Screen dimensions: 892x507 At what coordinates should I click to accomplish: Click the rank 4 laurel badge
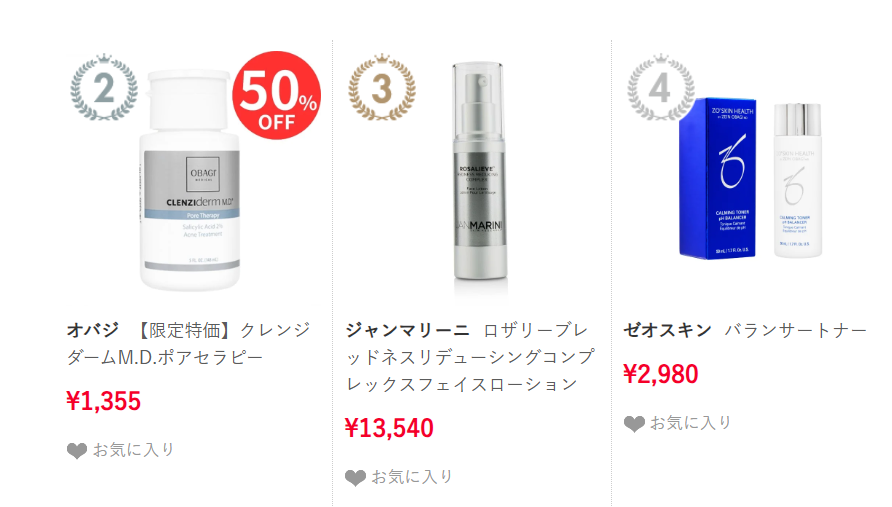pos(660,87)
